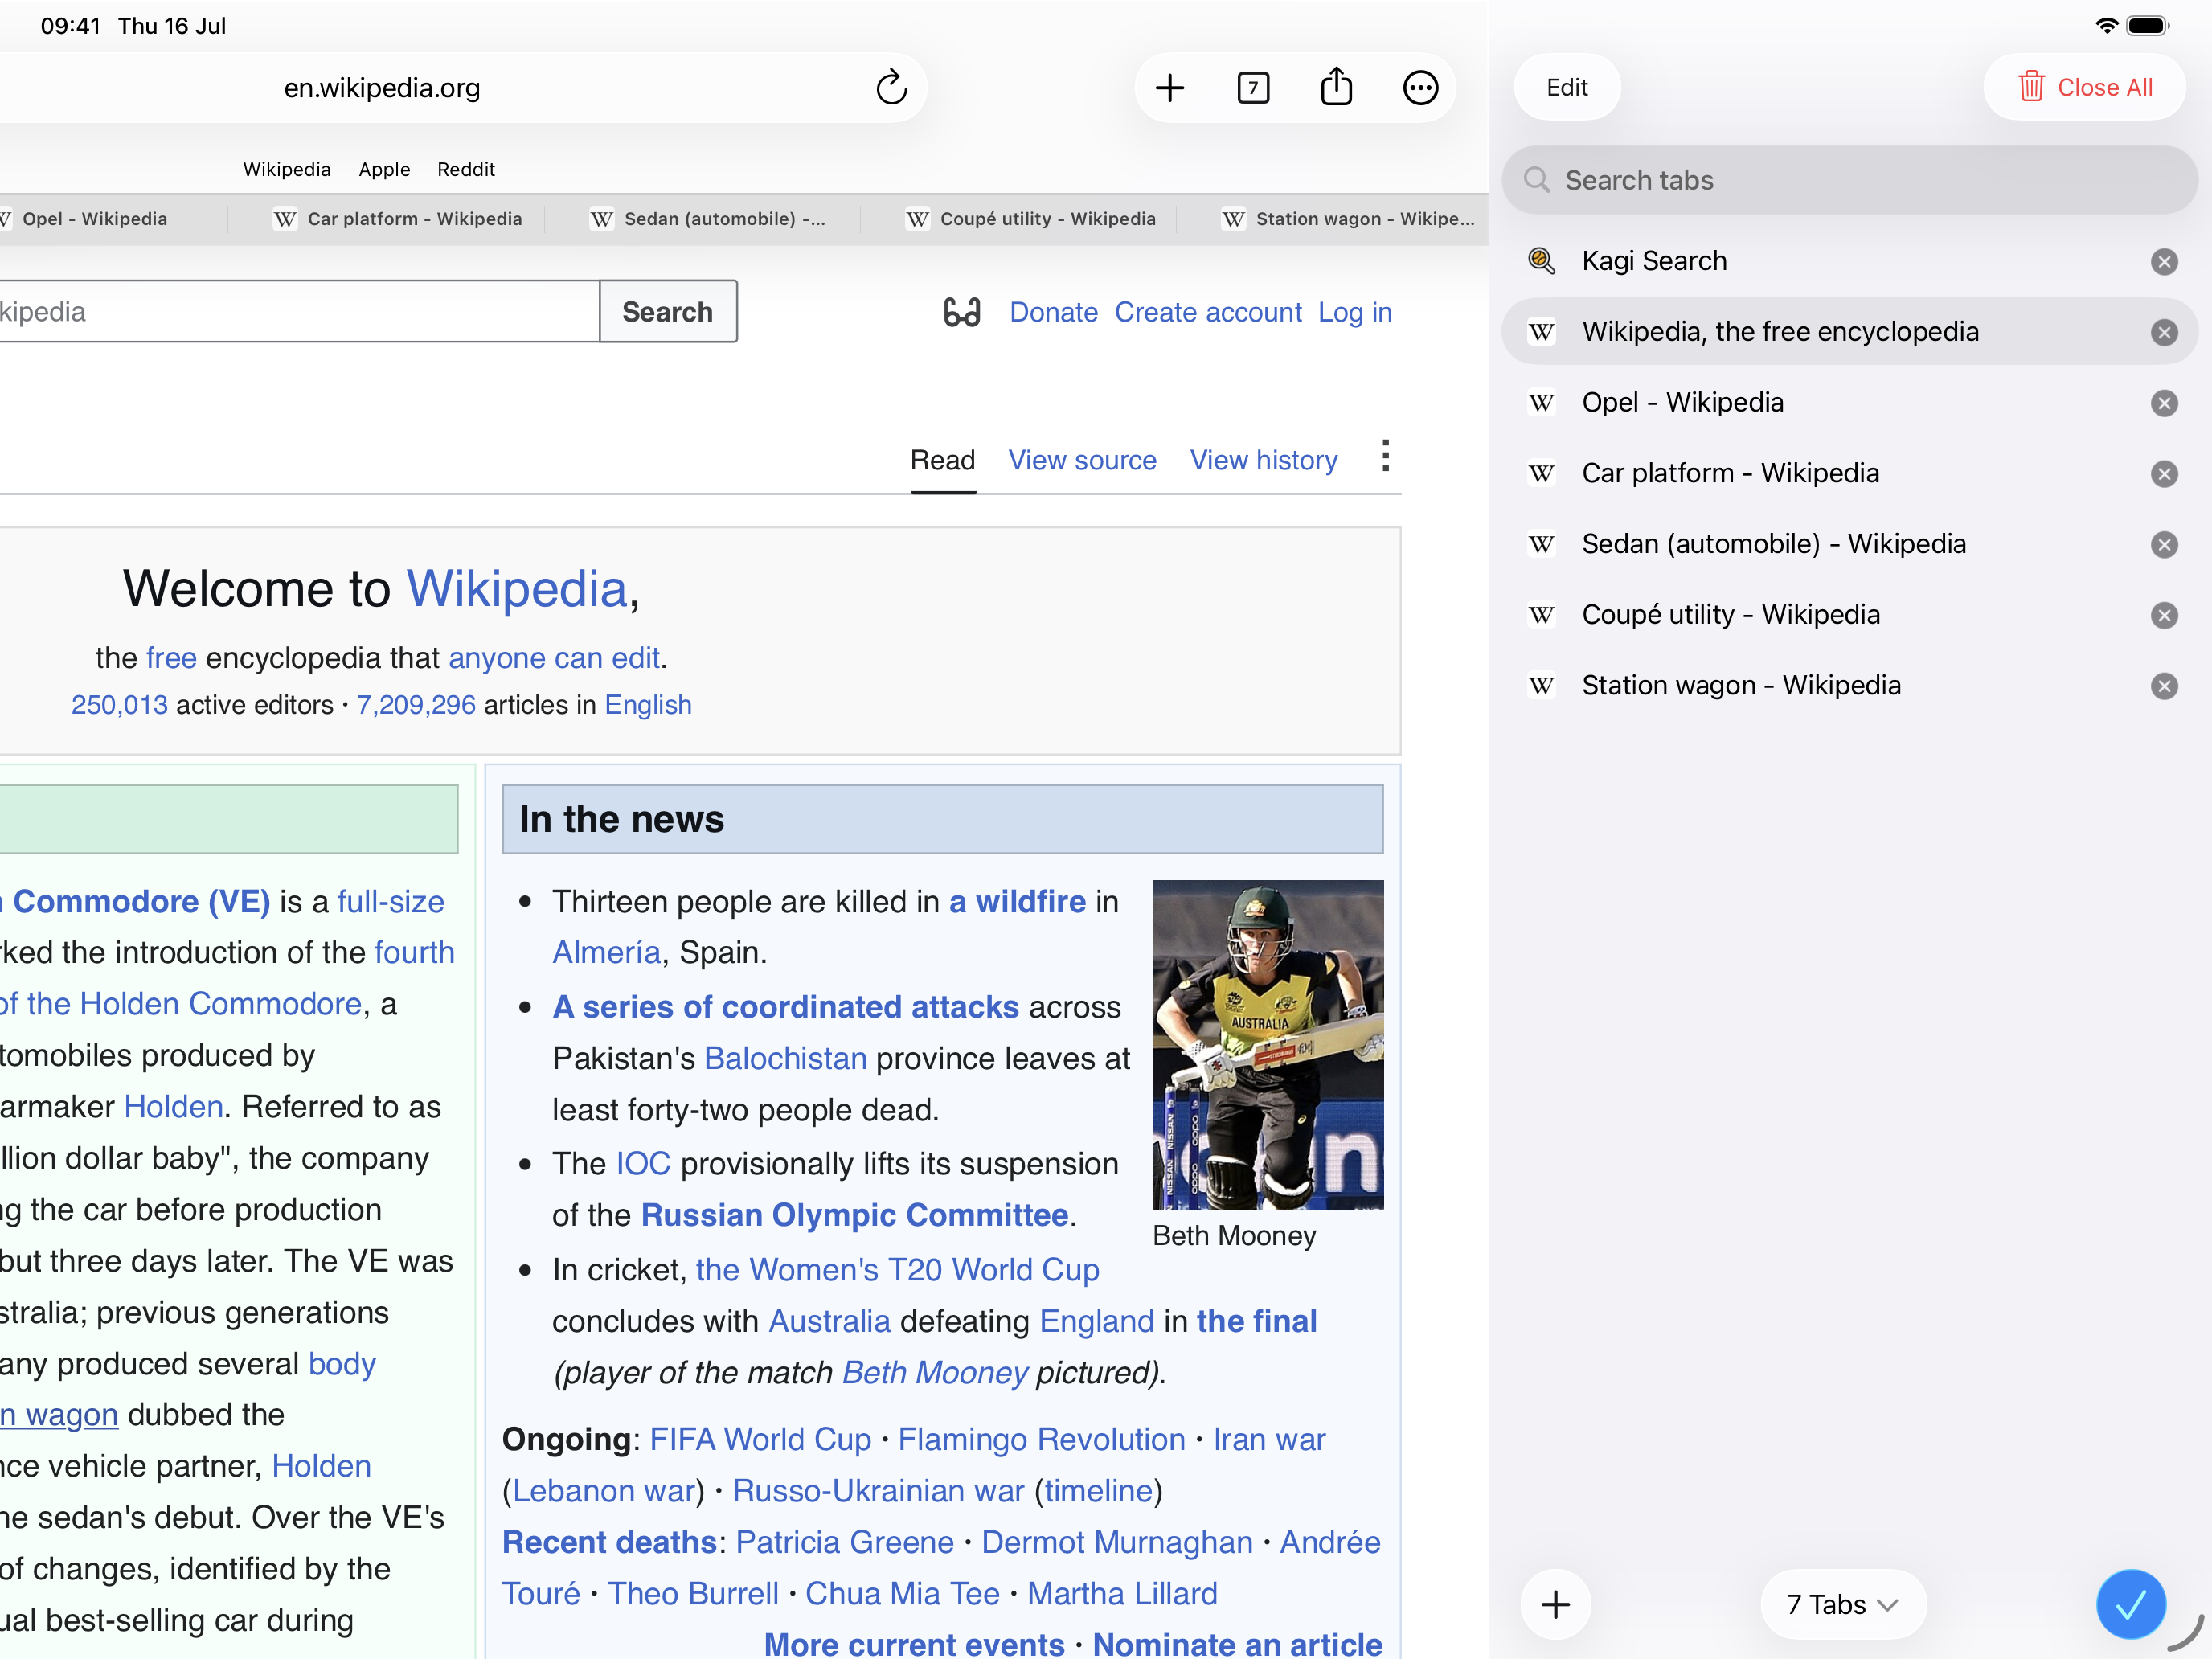Screen dimensions: 2212x1659
Task: Open the View history tab
Action: point(1263,460)
